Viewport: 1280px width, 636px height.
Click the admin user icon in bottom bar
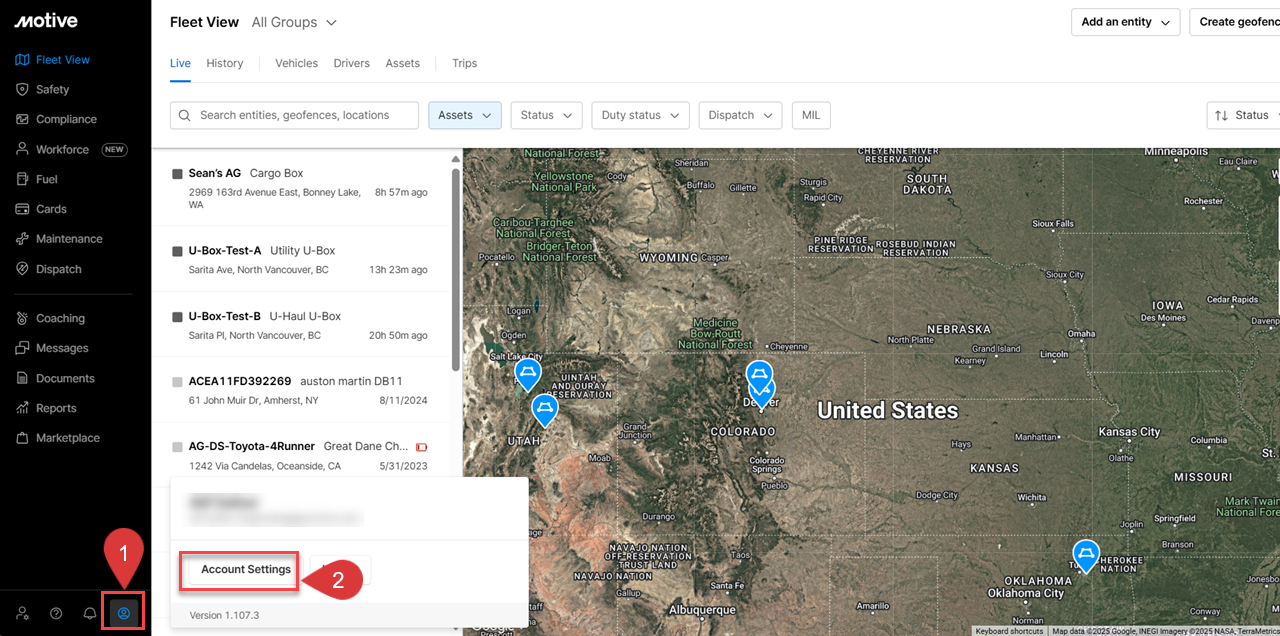(x=23, y=613)
